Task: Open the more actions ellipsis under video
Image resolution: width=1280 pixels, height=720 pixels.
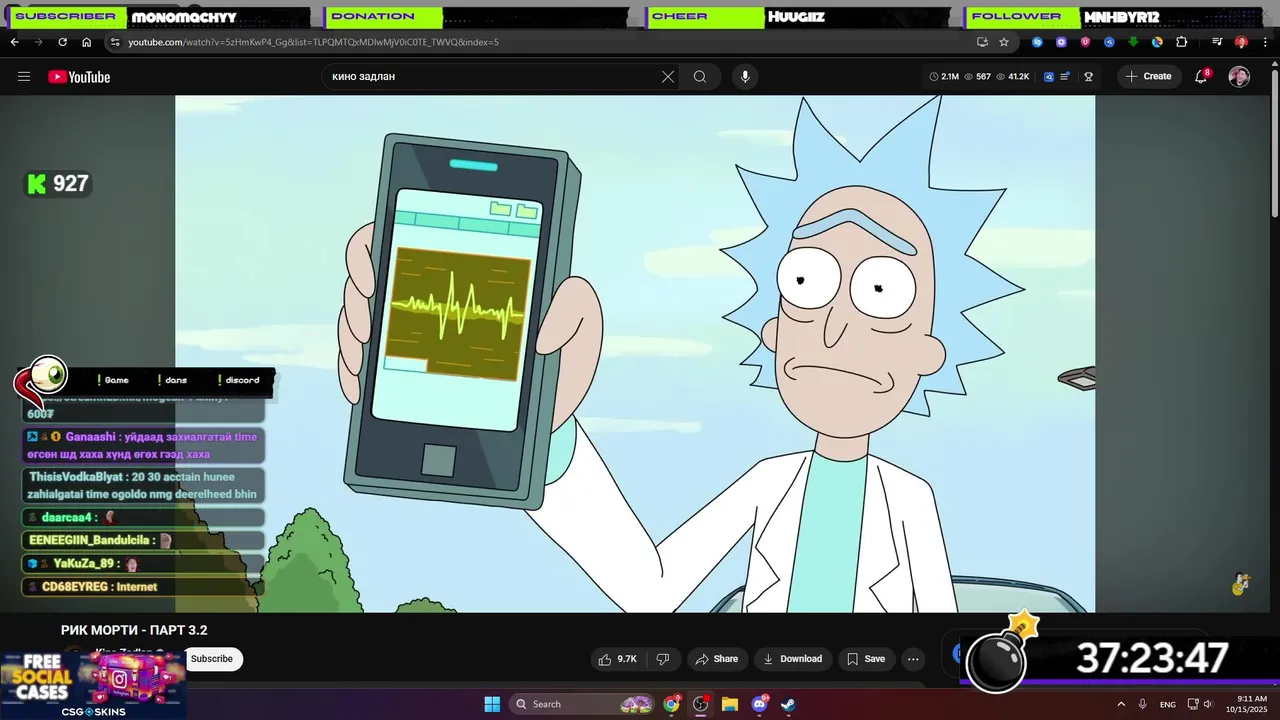Action: coord(913,659)
